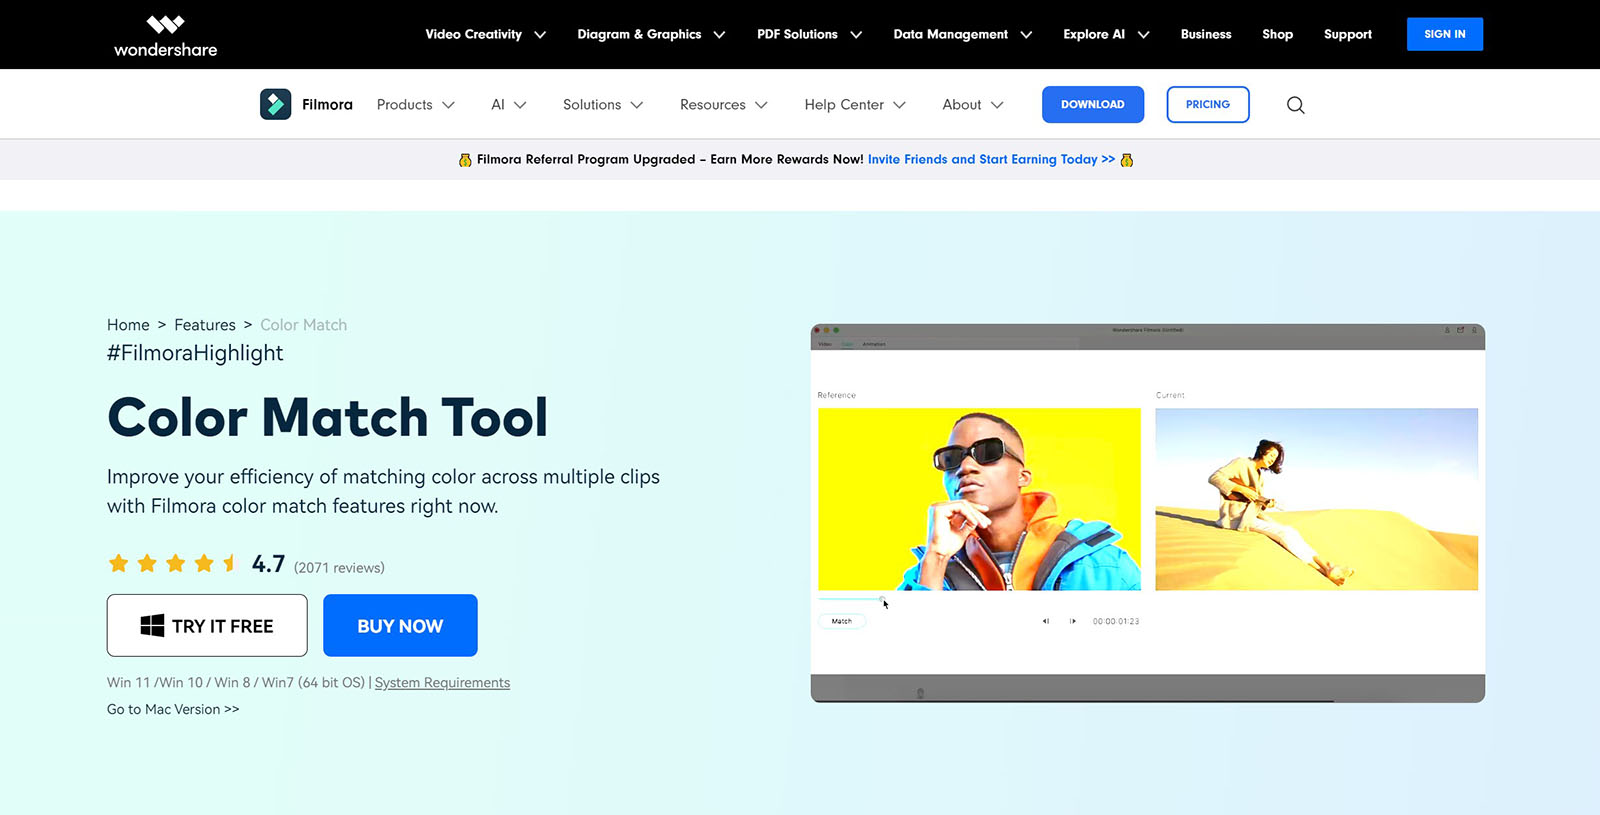This screenshot has height=815, width=1600.
Task: Click the Match button in the preview
Action: [x=842, y=621]
